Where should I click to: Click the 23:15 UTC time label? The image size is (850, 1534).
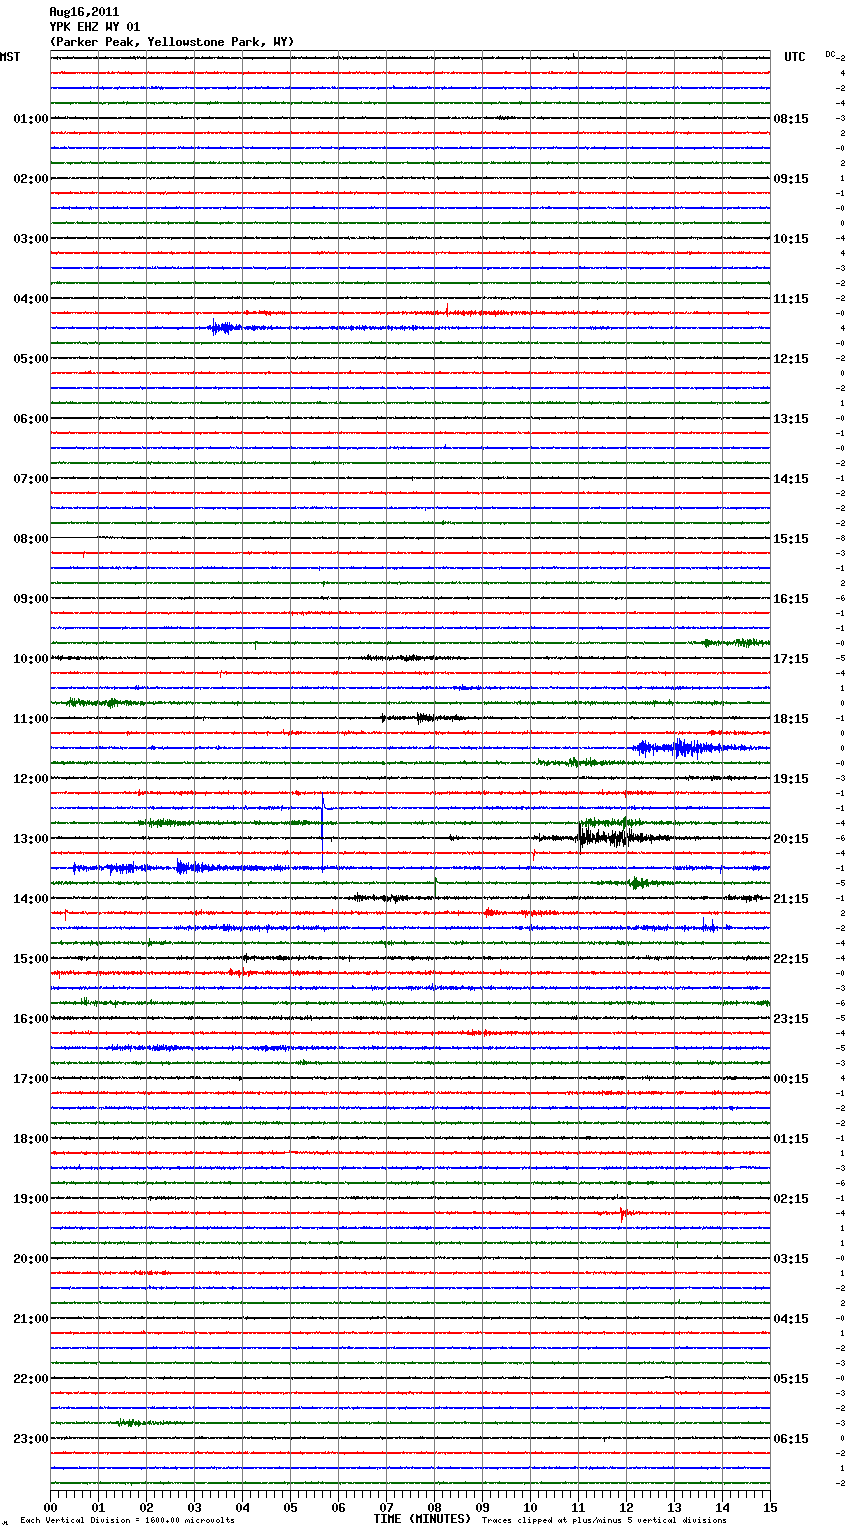click(791, 1019)
